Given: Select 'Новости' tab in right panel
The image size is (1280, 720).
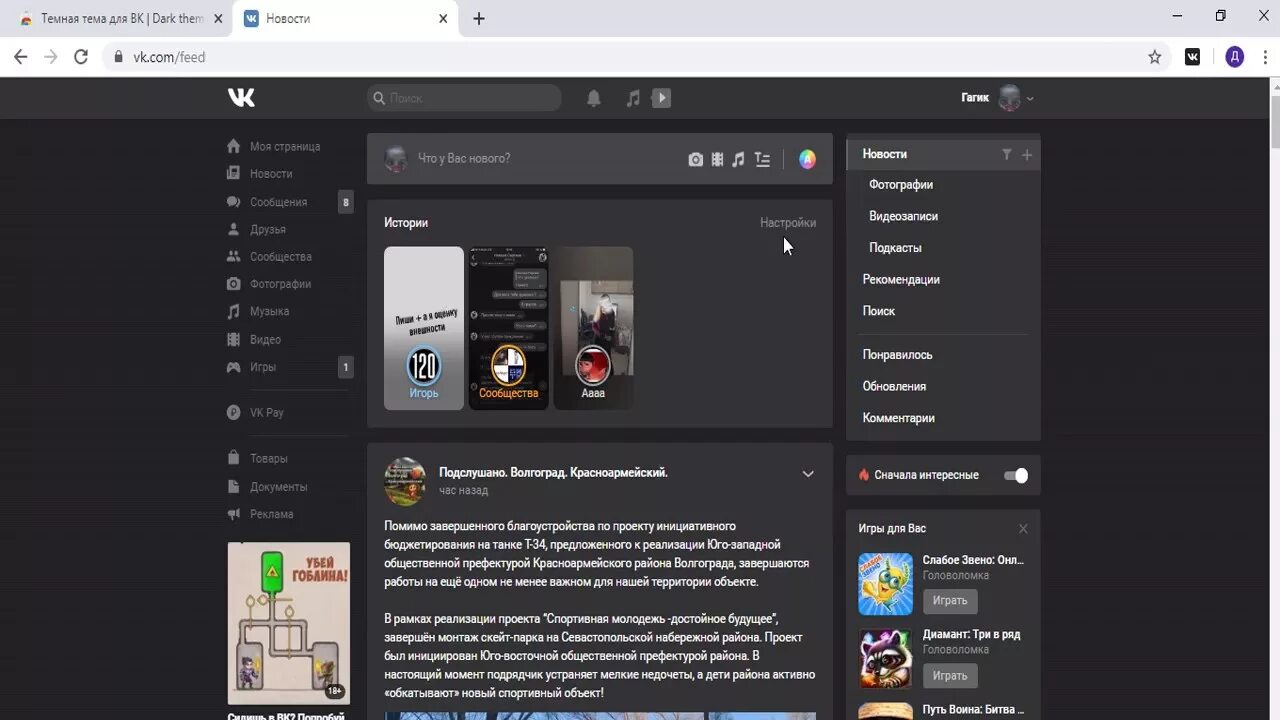Looking at the screenshot, I should (x=885, y=154).
